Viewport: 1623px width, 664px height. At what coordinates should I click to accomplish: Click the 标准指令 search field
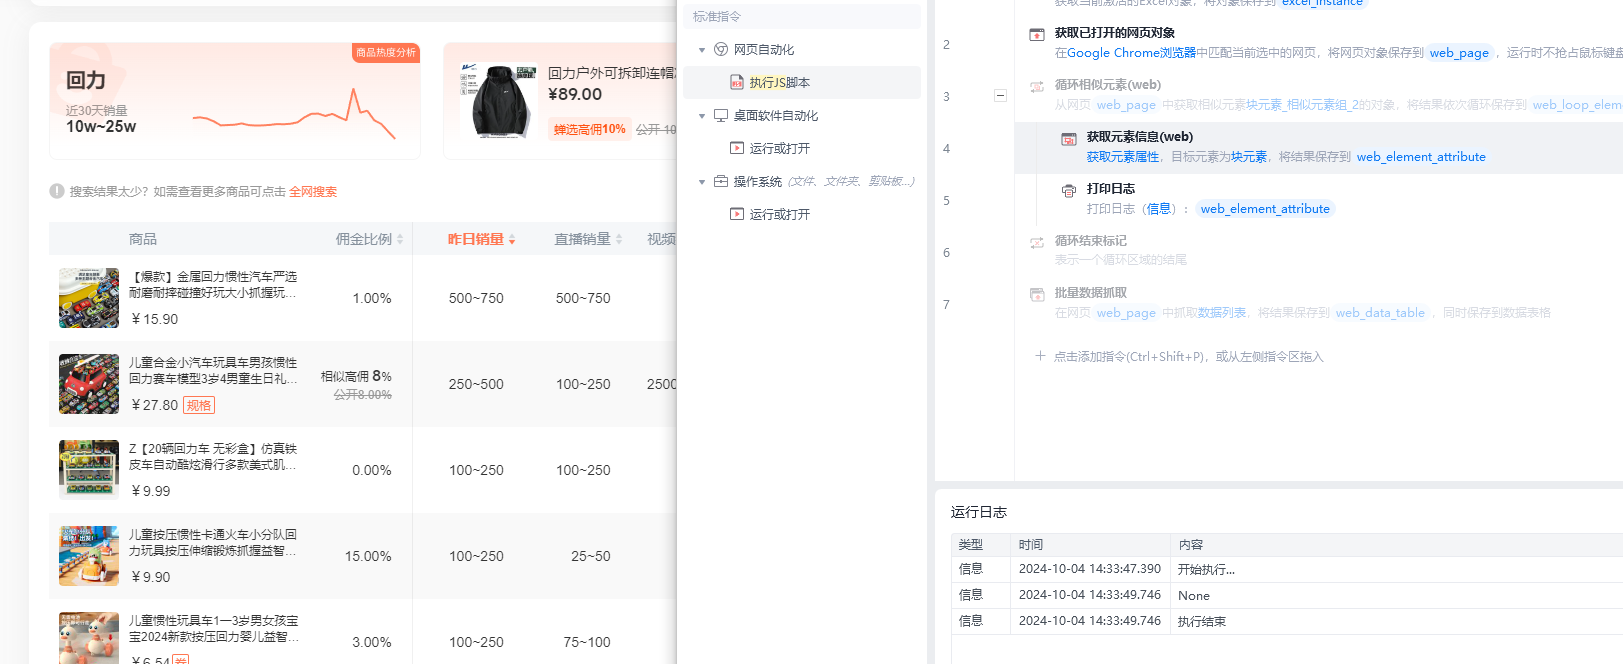coord(802,17)
